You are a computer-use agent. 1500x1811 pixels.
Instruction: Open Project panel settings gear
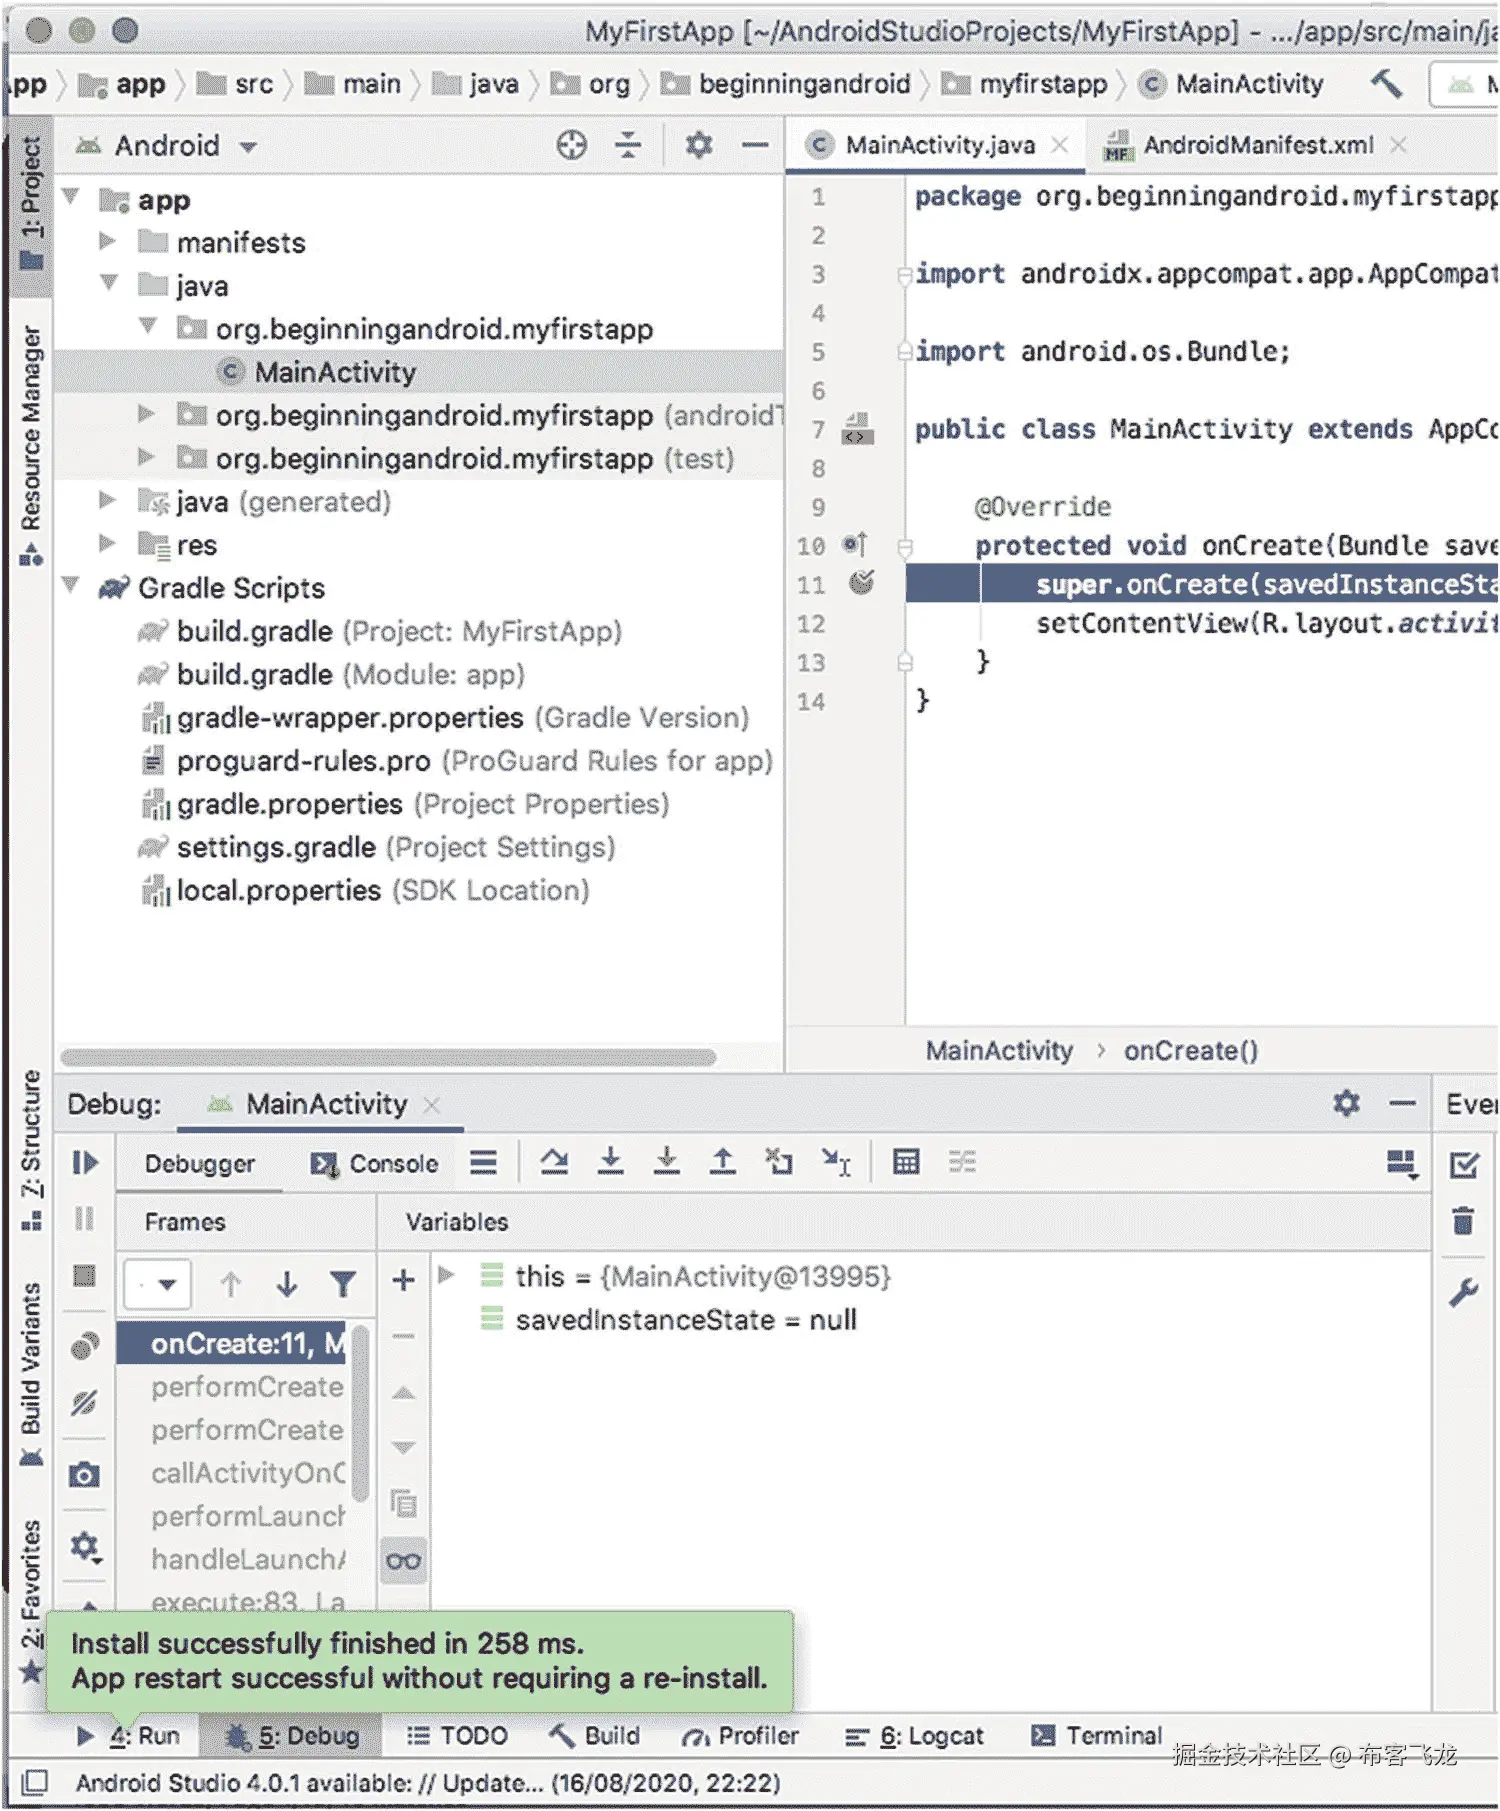699,145
